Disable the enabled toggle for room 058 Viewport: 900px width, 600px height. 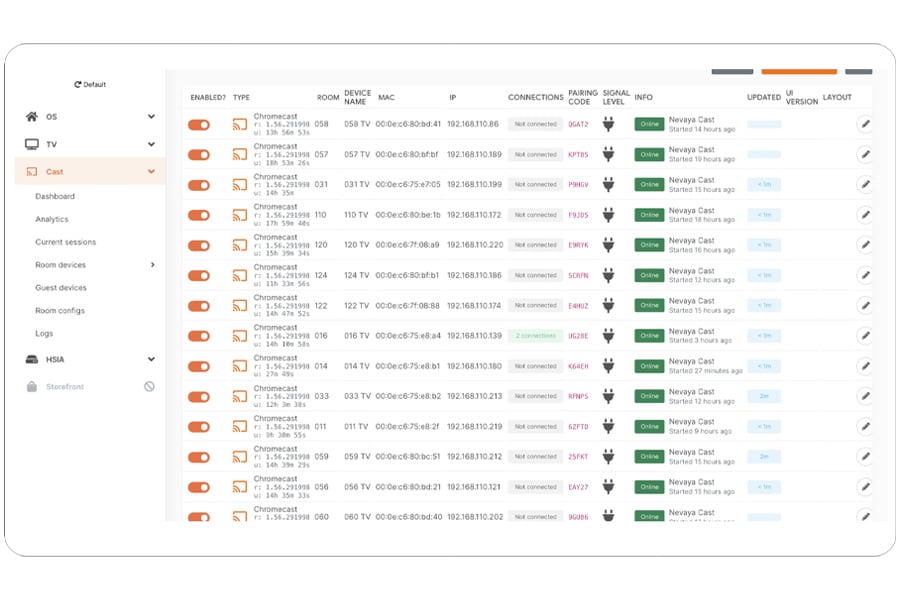tap(199, 125)
